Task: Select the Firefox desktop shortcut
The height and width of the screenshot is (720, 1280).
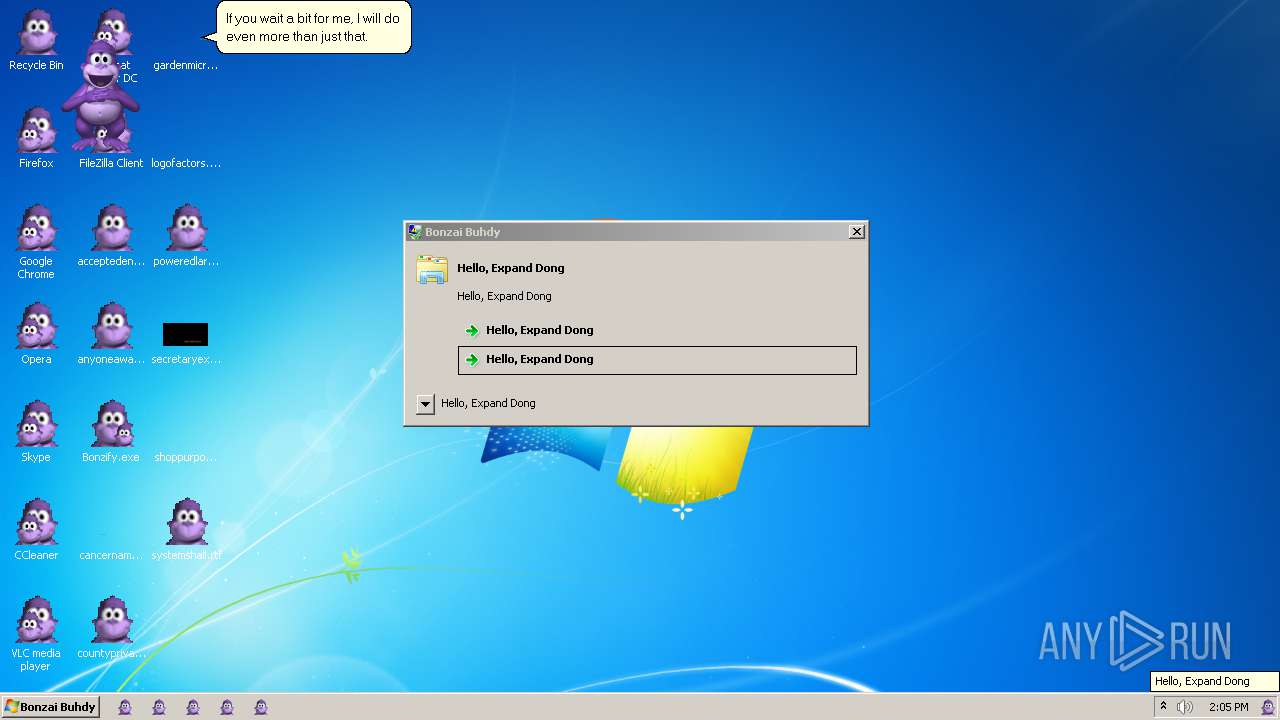Action: tap(36, 137)
